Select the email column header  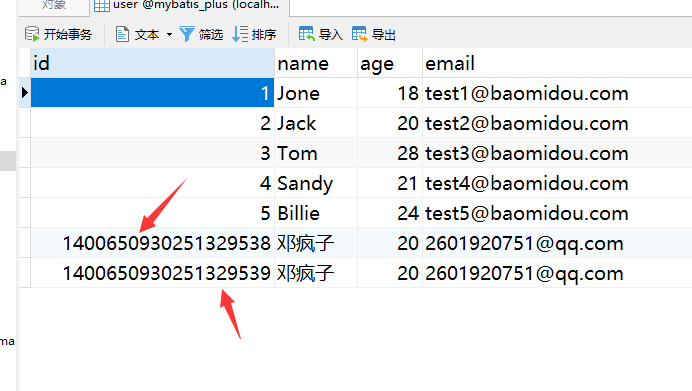coord(557,63)
